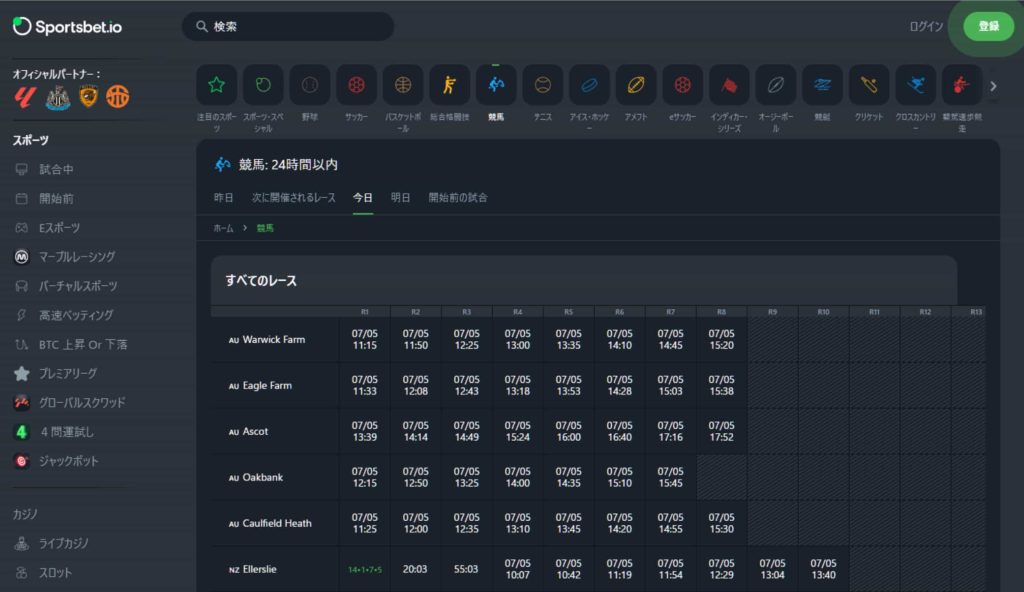Viewport: 1024px width, 592px height.
Task: Switch to the 明日 tab
Action: [x=400, y=197]
